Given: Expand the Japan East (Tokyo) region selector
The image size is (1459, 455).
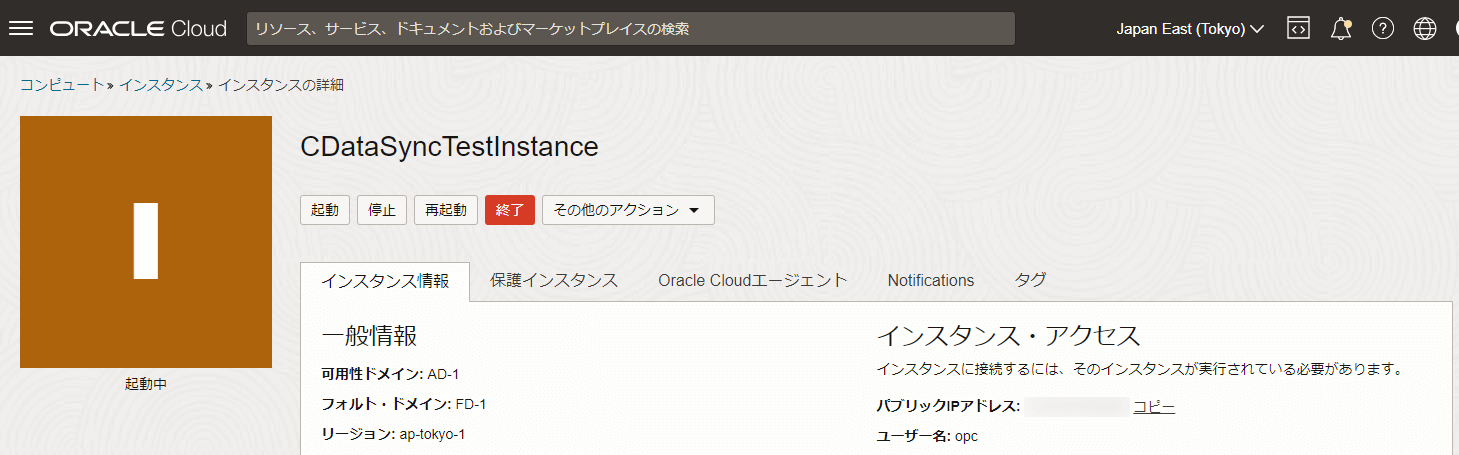Looking at the screenshot, I should tap(1190, 29).
